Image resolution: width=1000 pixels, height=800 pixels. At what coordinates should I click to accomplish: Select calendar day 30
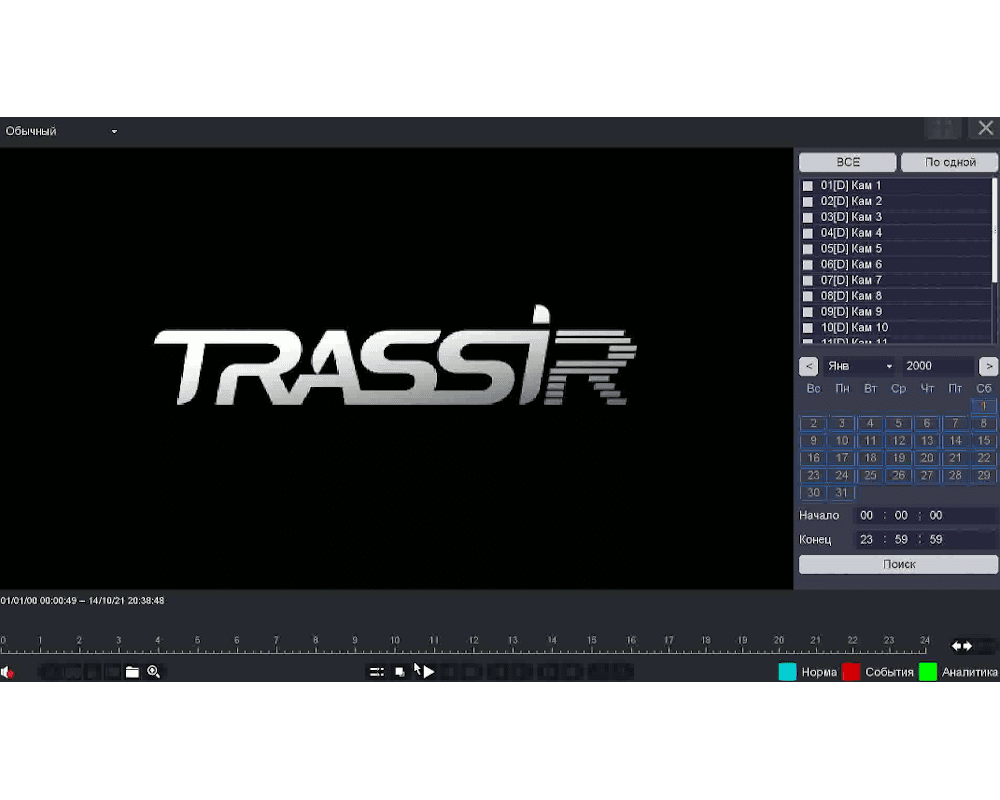(x=813, y=493)
